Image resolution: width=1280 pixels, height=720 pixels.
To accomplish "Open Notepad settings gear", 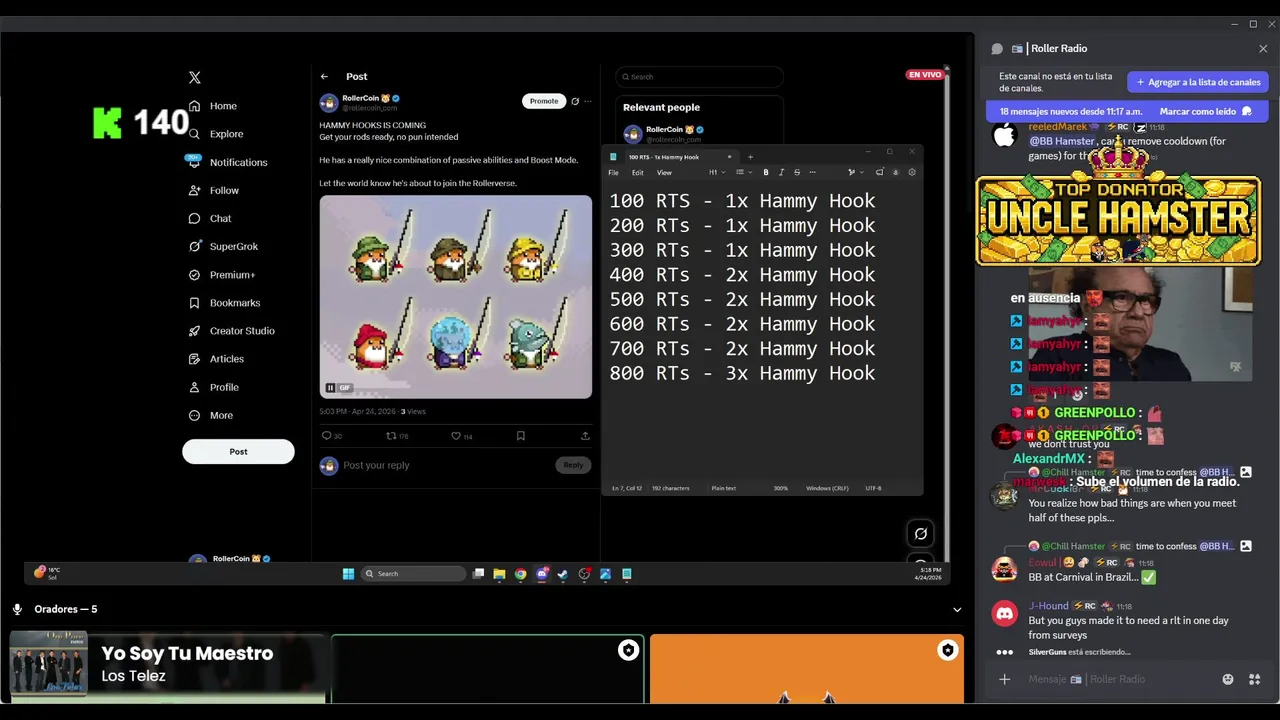I will point(912,172).
